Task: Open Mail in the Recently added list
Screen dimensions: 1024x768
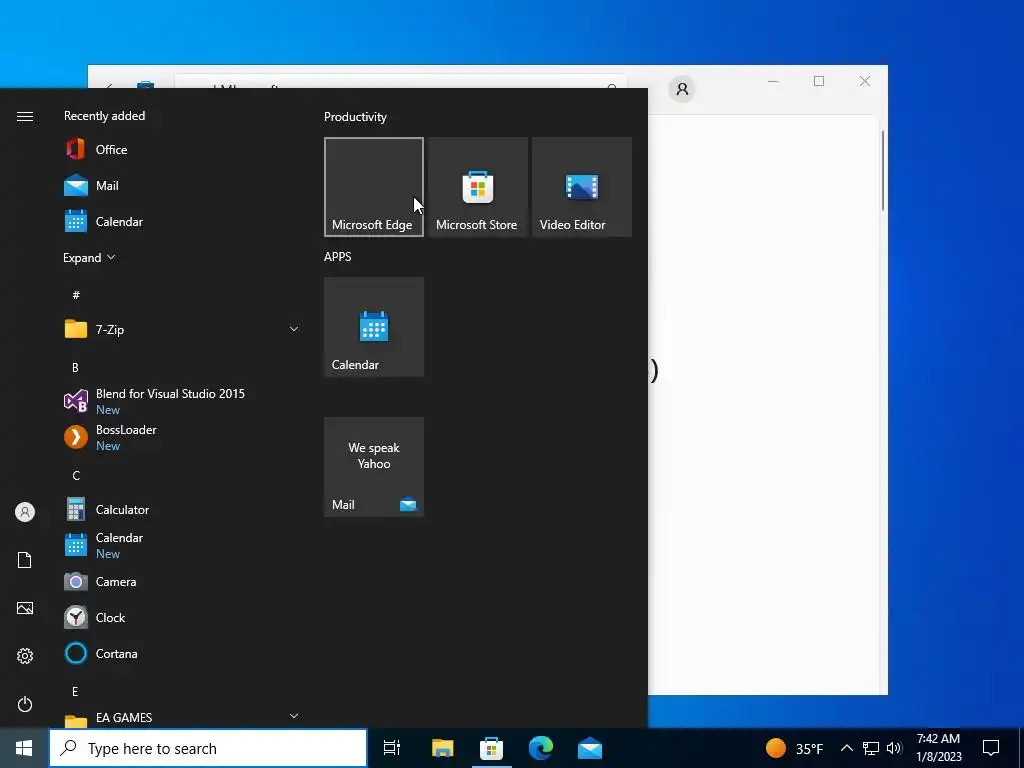Action: [x=183, y=185]
